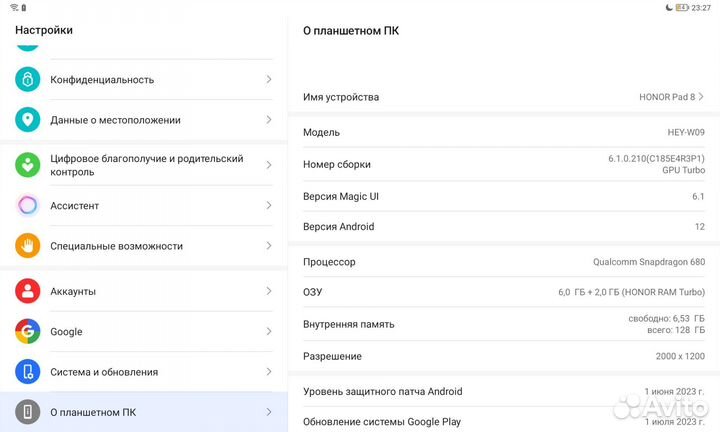This screenshot has height=432, width=720.
Task: Tap the battery icon in status bar
Action: click(x=682, y=7)
